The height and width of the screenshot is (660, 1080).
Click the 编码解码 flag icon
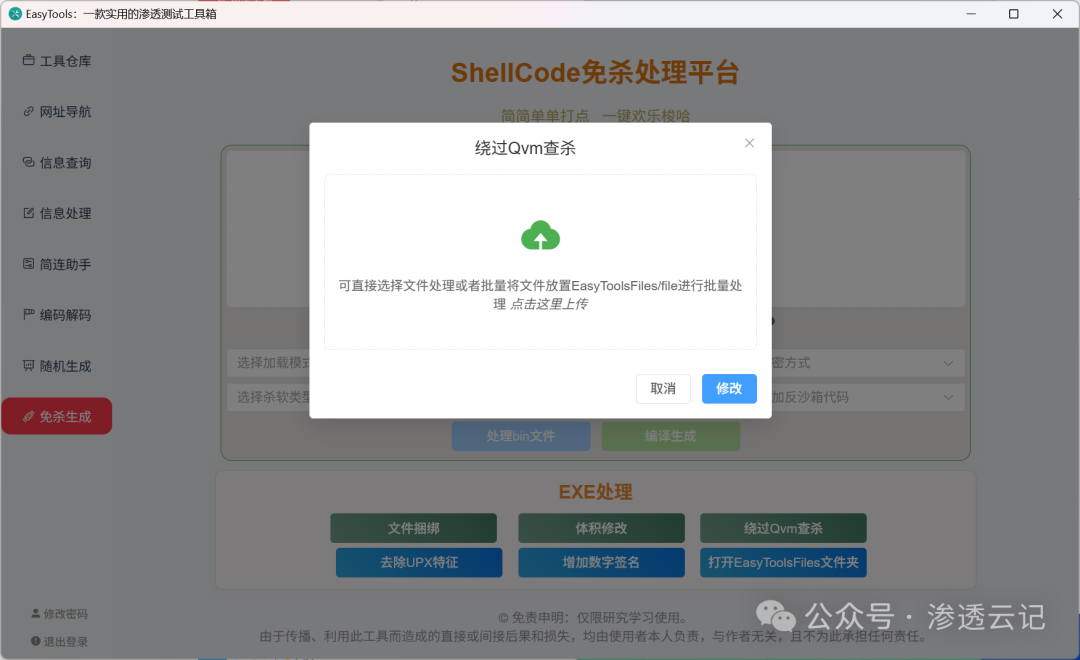click(28, 314)
